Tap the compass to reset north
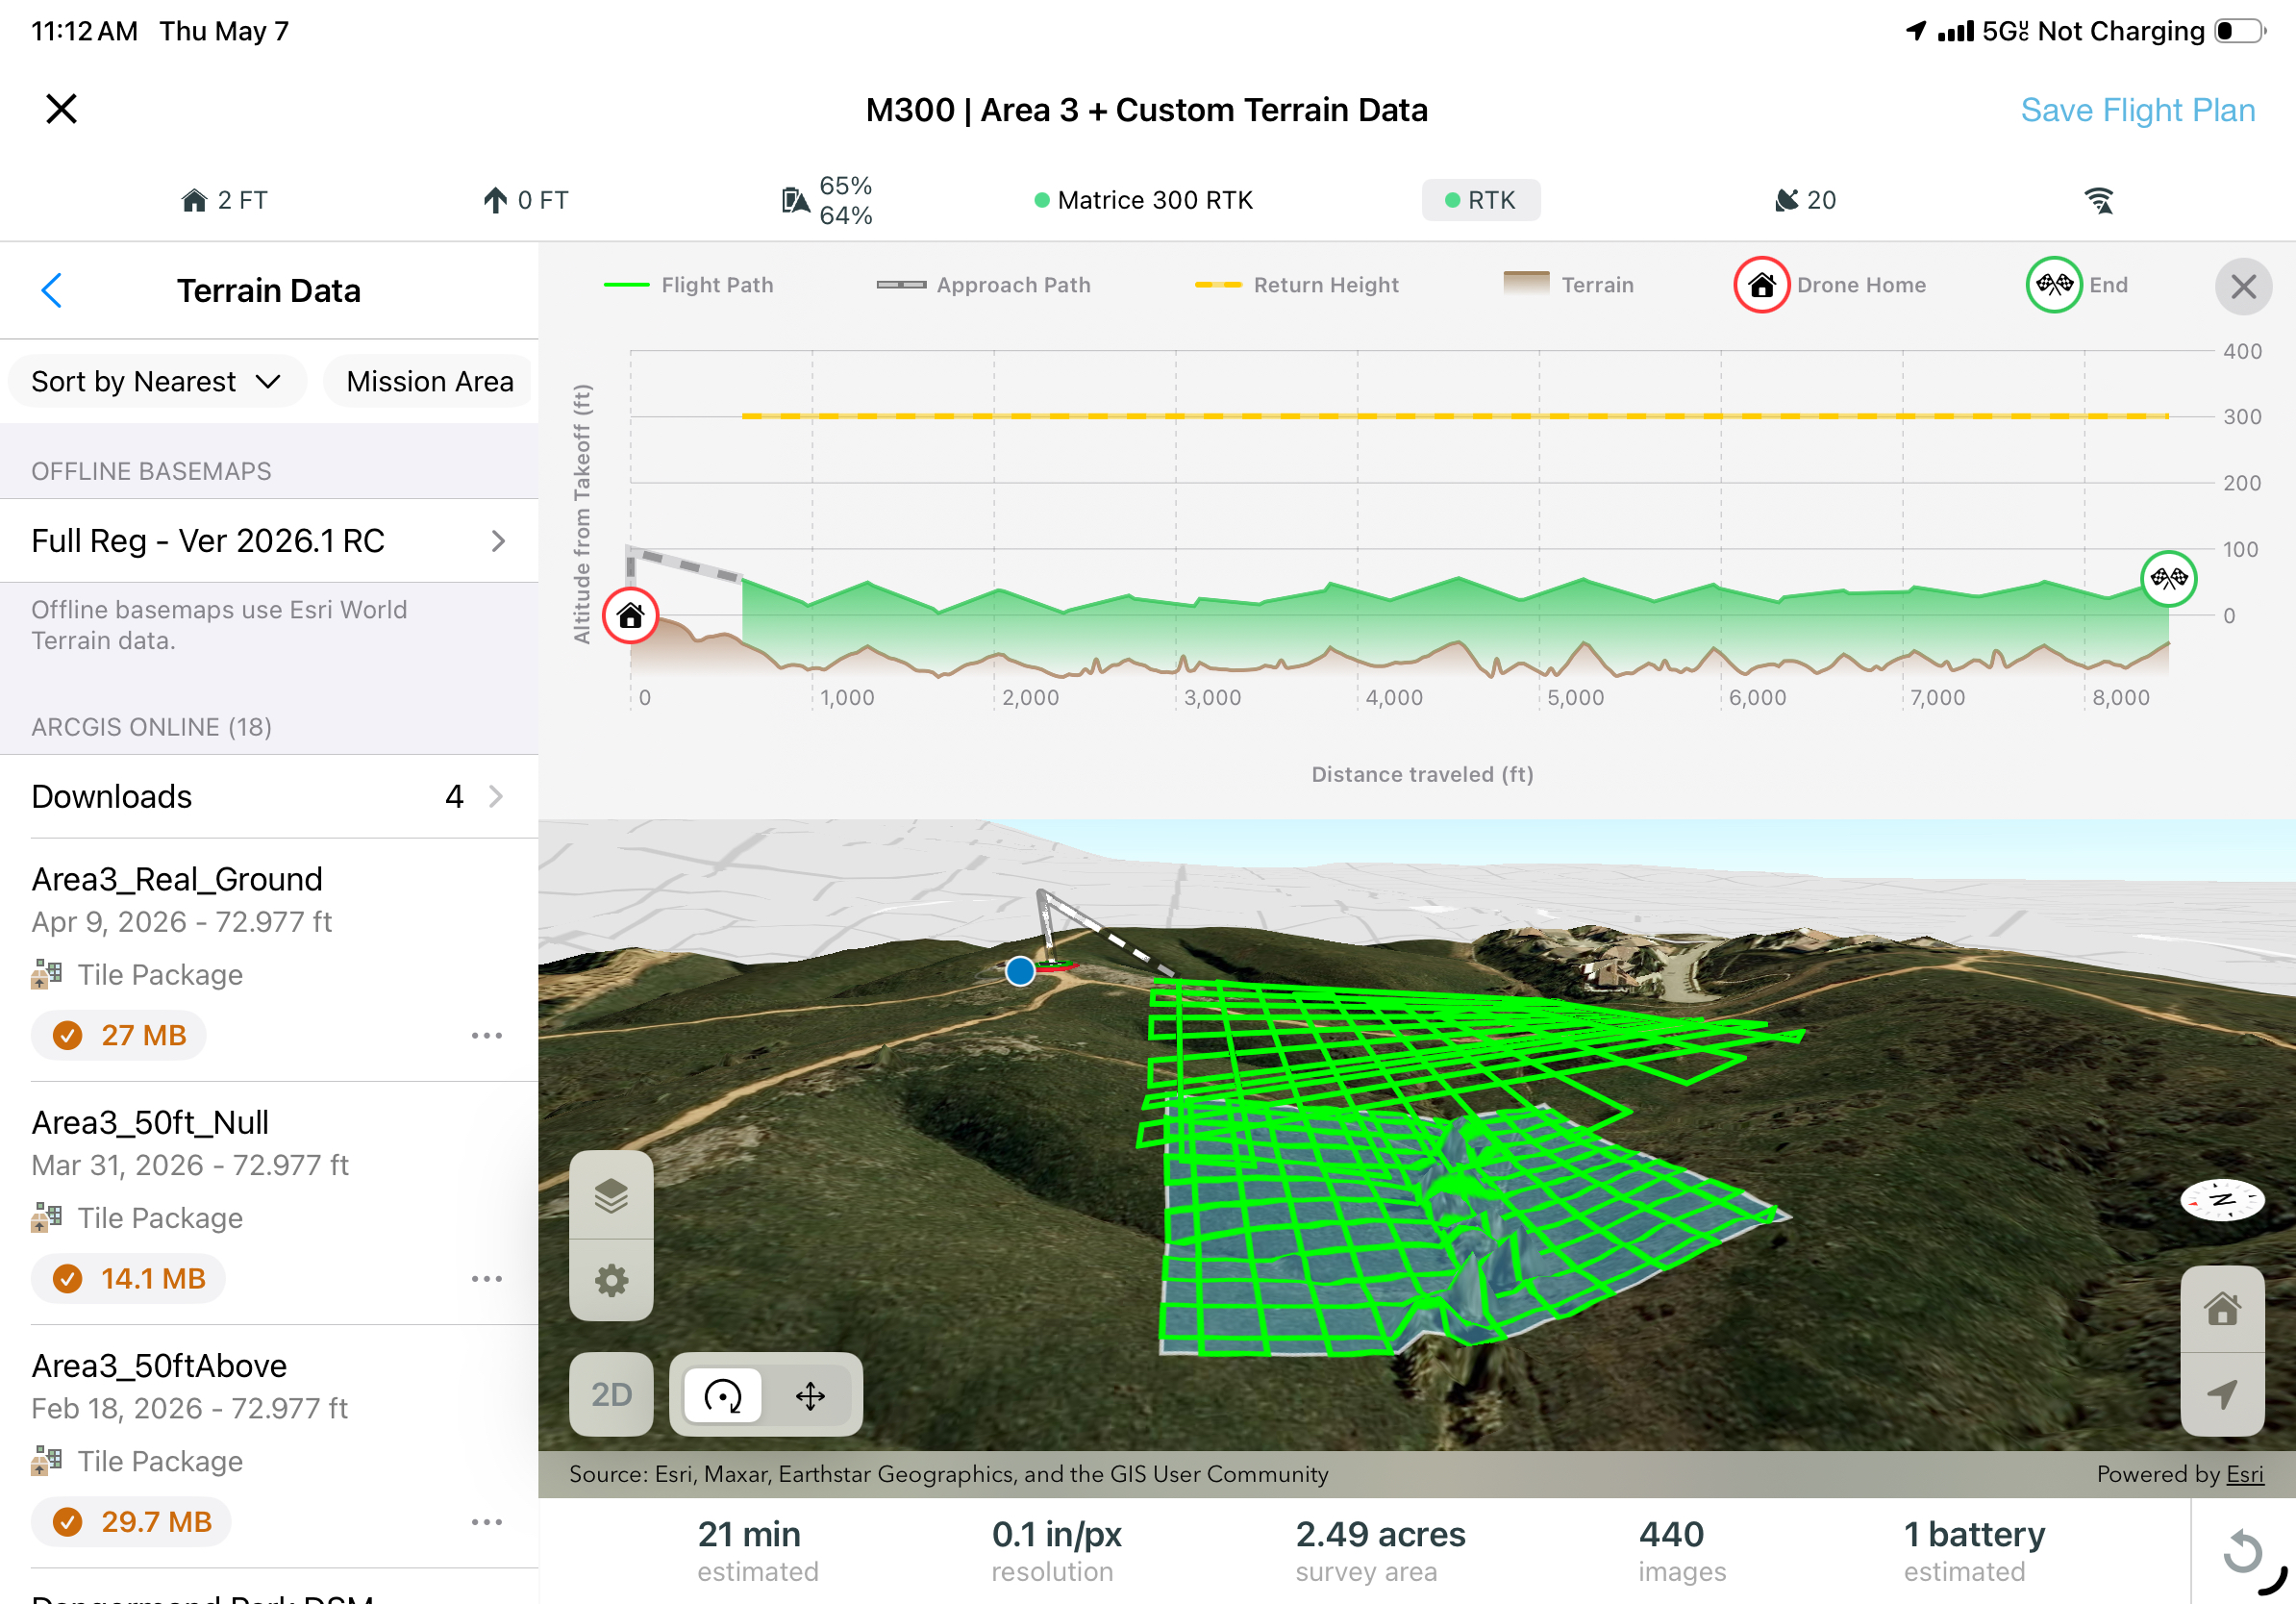The image size is (2296, 1604). tap(2222, 1200)
